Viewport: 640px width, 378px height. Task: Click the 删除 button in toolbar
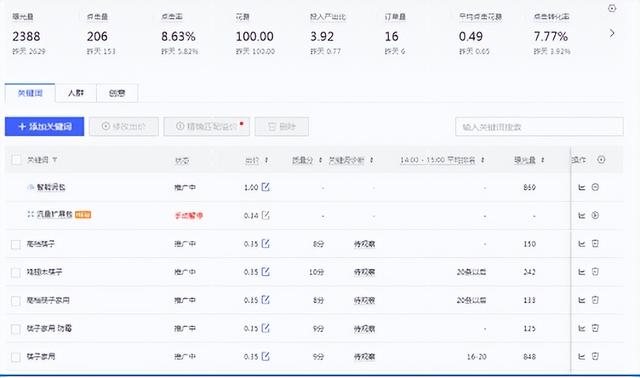(282, 127)
